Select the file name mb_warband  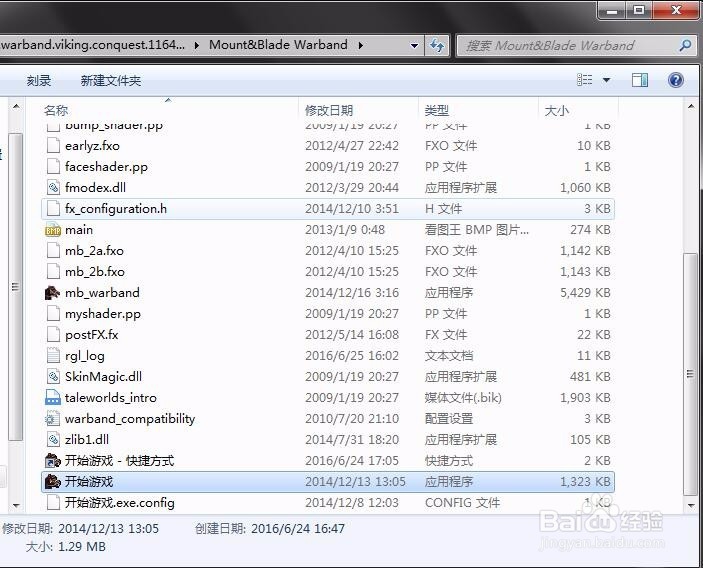click(x=102, y=293)
